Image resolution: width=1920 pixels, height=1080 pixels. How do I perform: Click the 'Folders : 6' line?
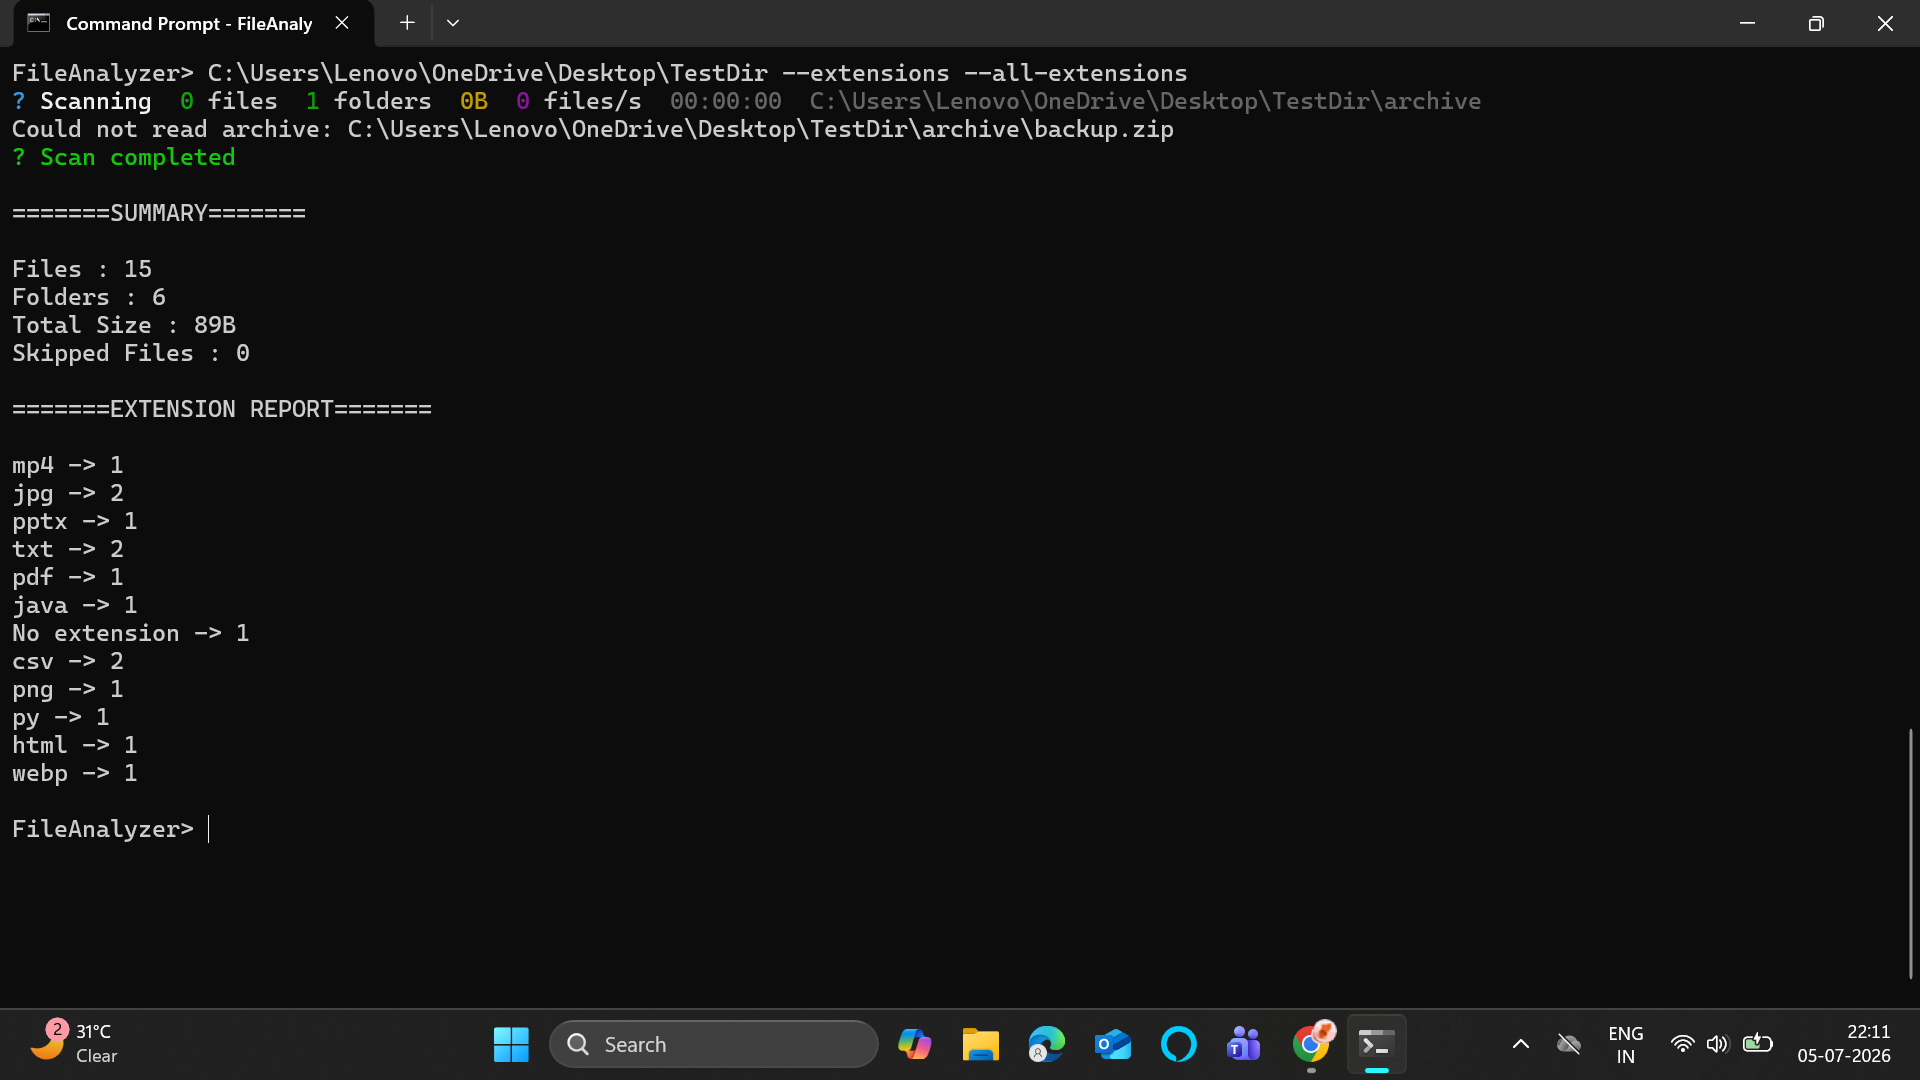coord(89,297)
